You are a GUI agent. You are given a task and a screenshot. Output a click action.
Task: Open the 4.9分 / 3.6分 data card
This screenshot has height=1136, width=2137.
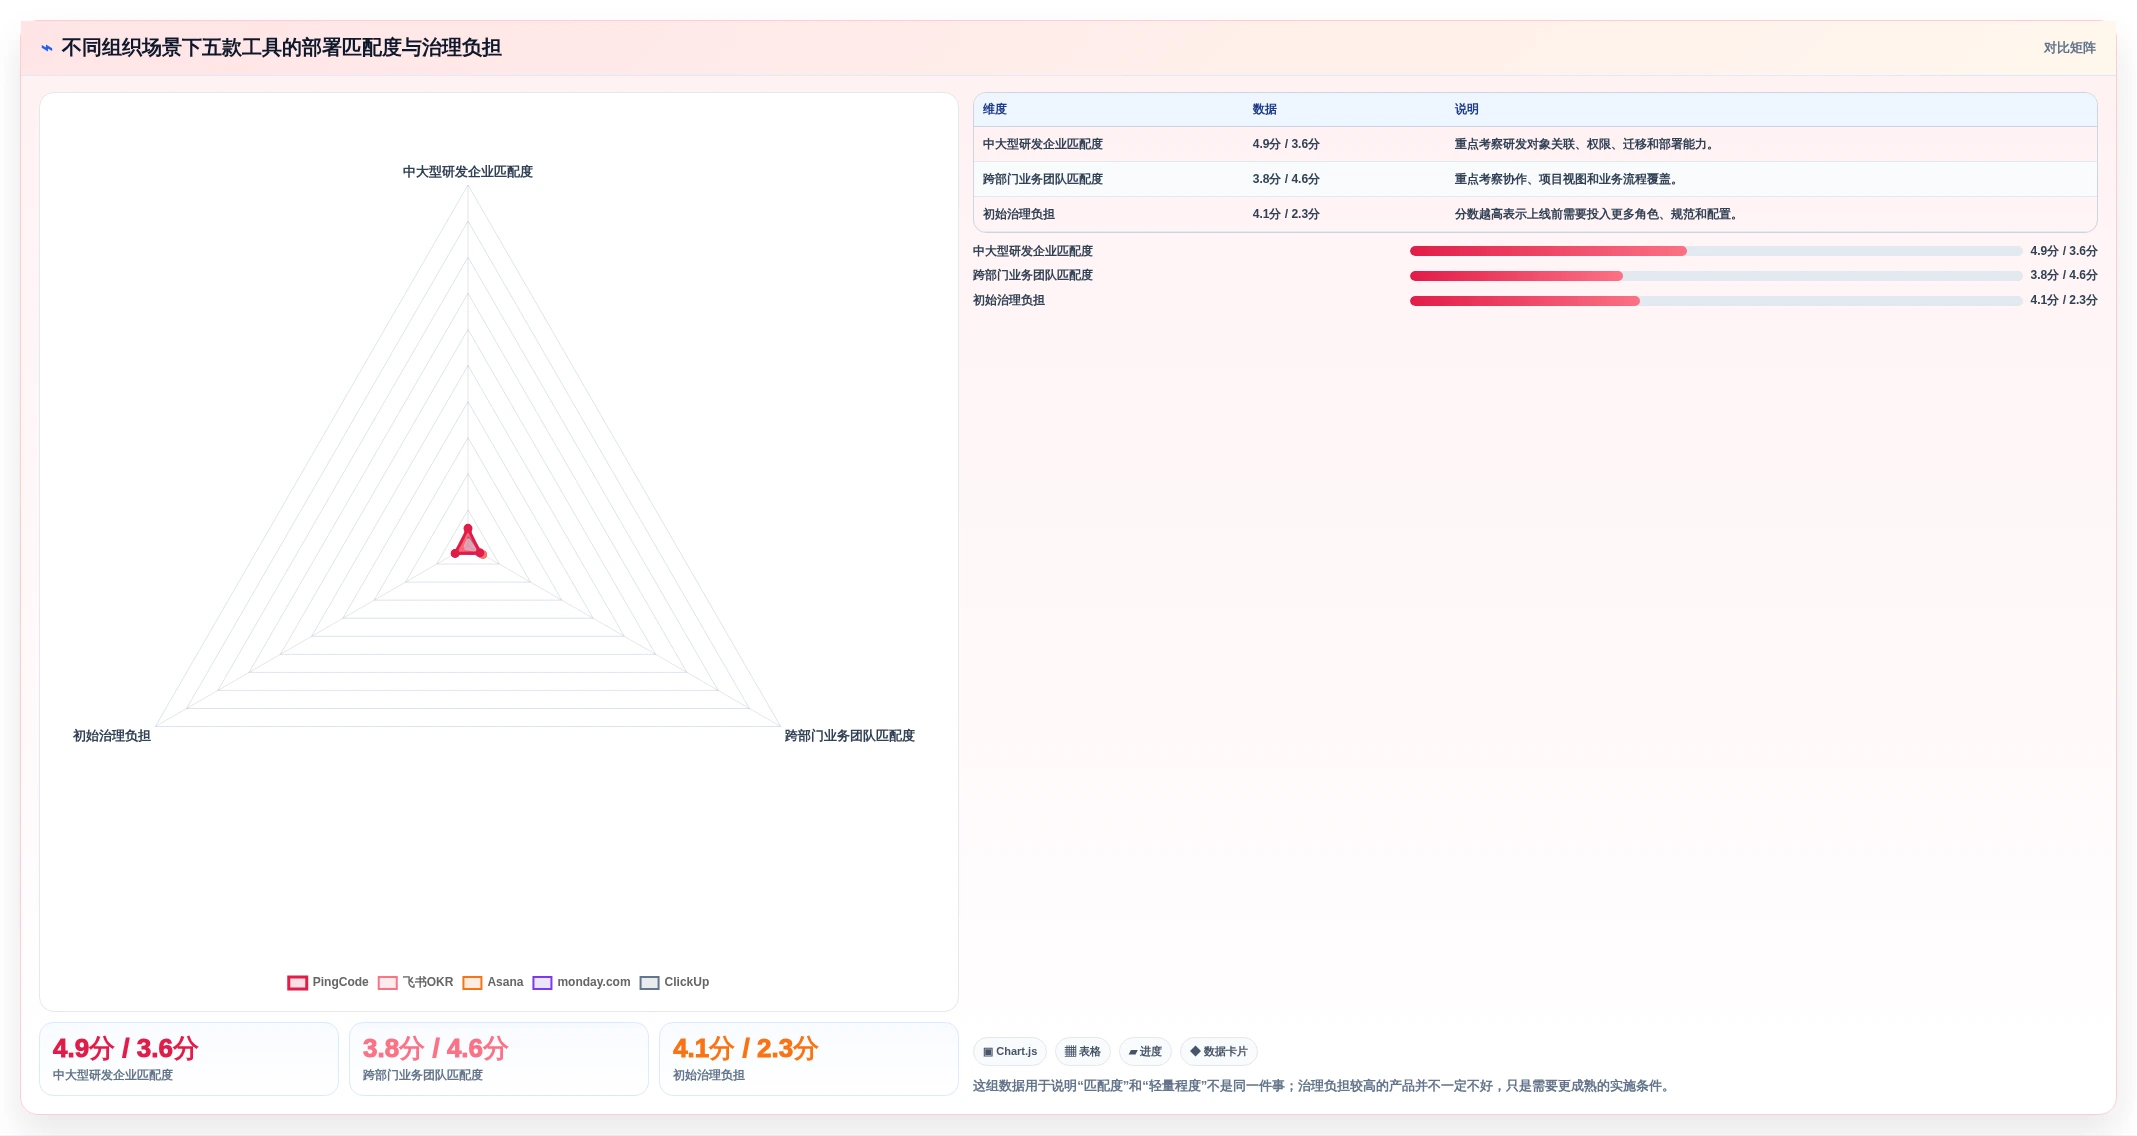[x=189, y=1059]
